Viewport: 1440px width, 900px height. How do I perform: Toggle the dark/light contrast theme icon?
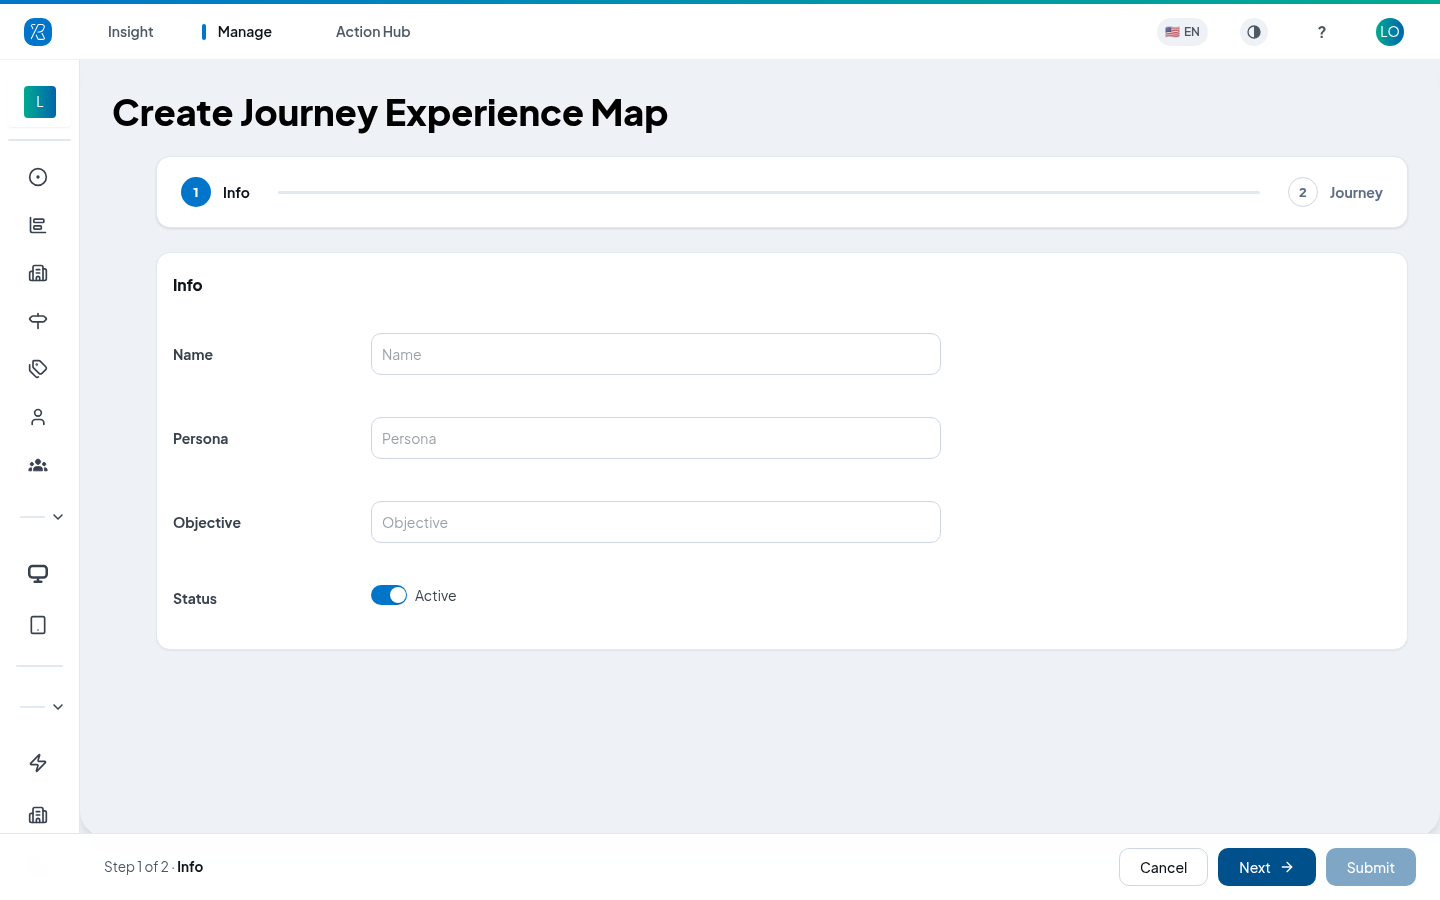1254,32
